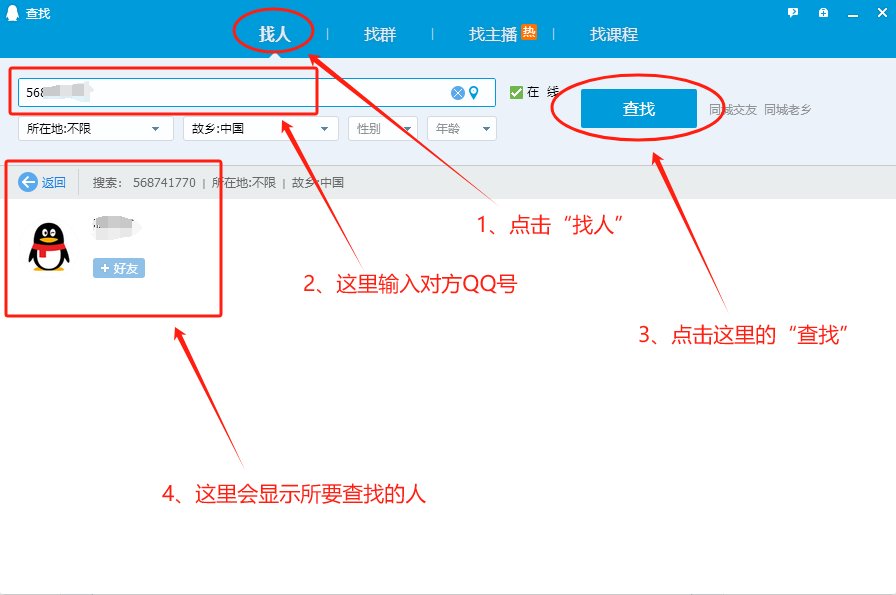The width and height of the screenshot is (896, 595).
Task: Clear the search box with the X circle icon
Action: point(457,92)
